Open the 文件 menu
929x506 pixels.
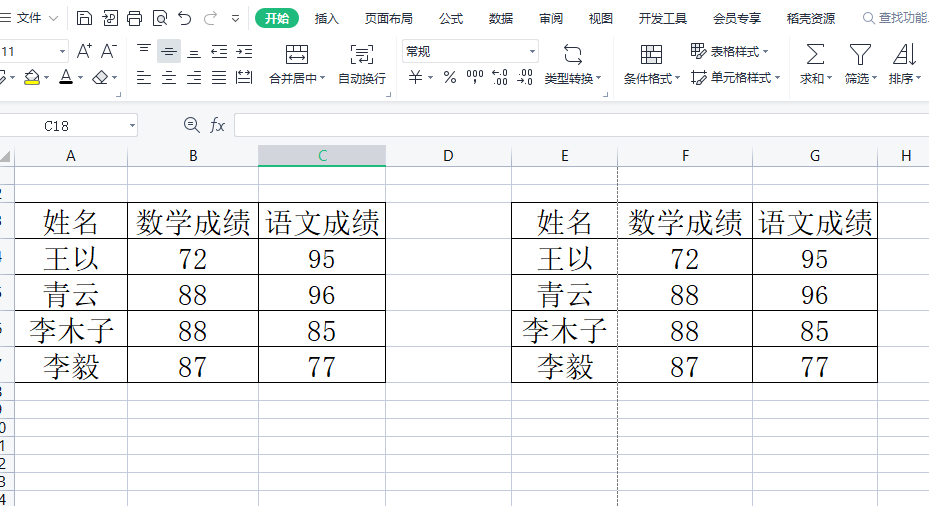tap(30, 18)
